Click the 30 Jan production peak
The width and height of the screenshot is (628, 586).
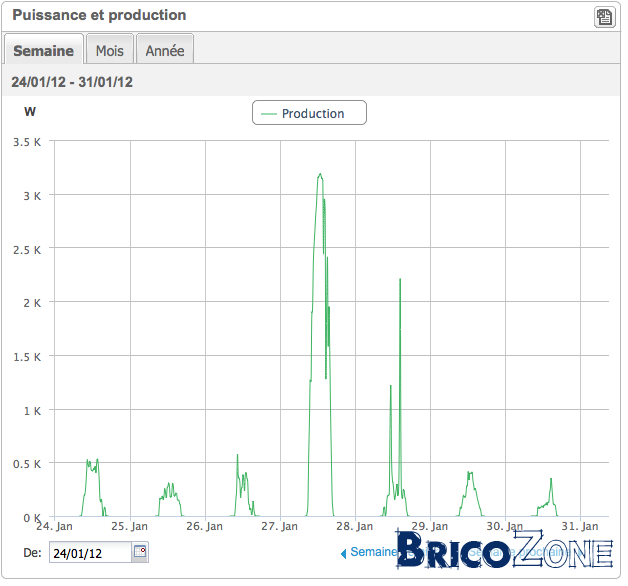tap(551, 479)
